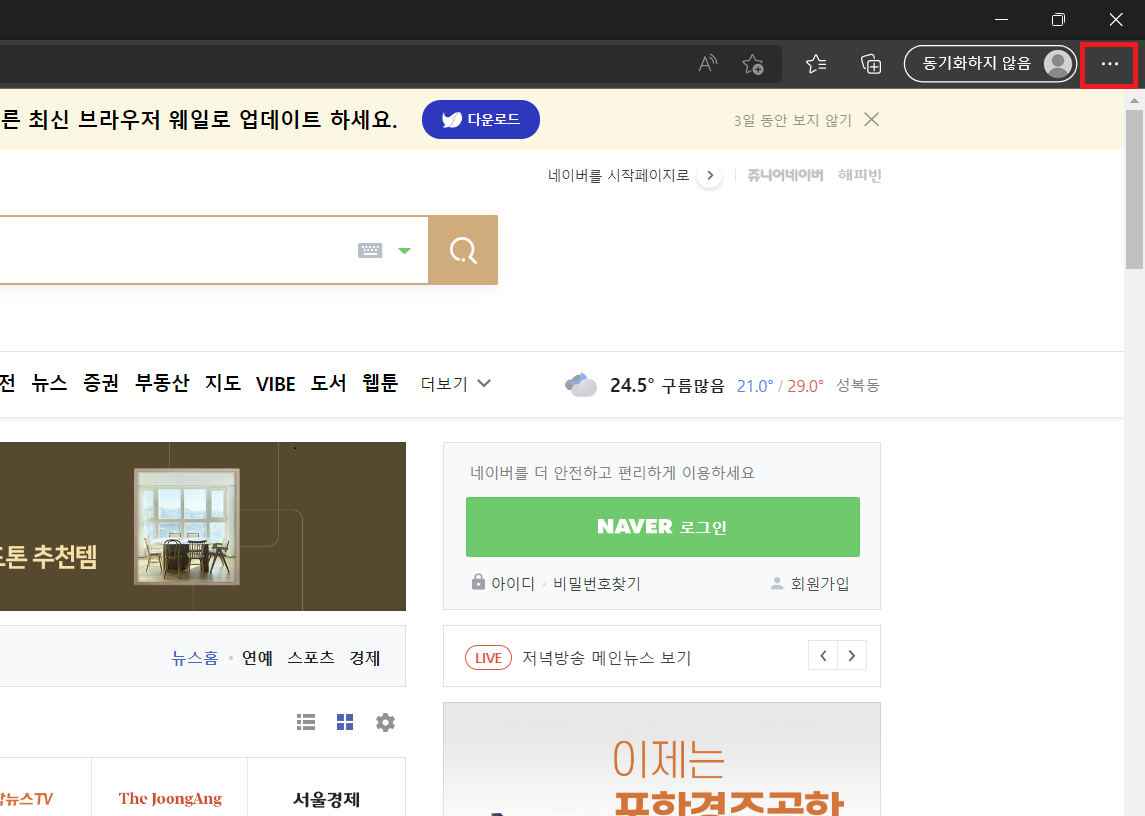Open 서울경제 news publisher
The height and width of the screenshot is (816, 1145).
[x=326, y=798]
